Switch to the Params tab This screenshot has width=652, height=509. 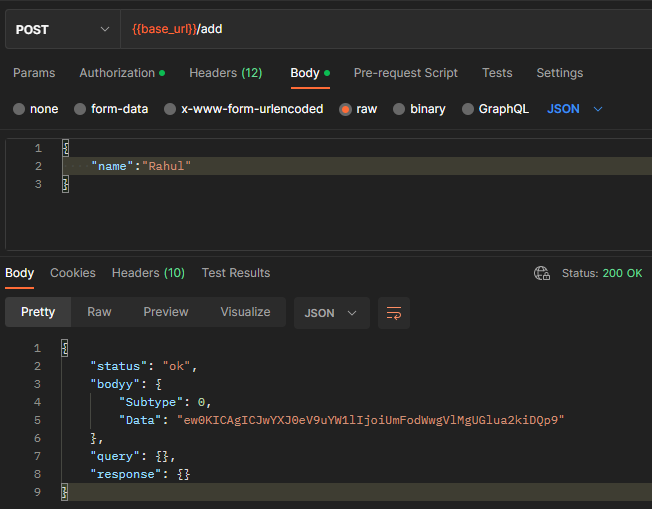[34, 73]
